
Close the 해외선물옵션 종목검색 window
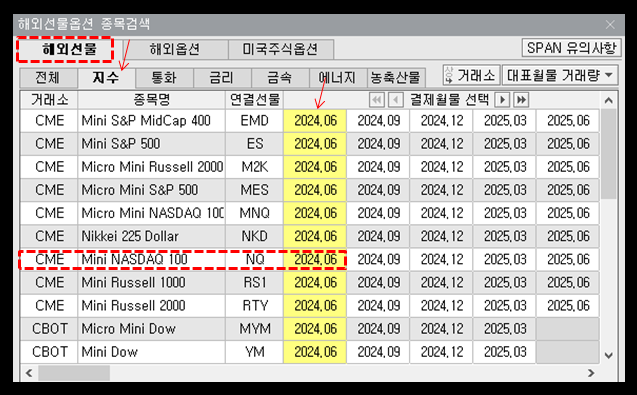coord(610,25)
